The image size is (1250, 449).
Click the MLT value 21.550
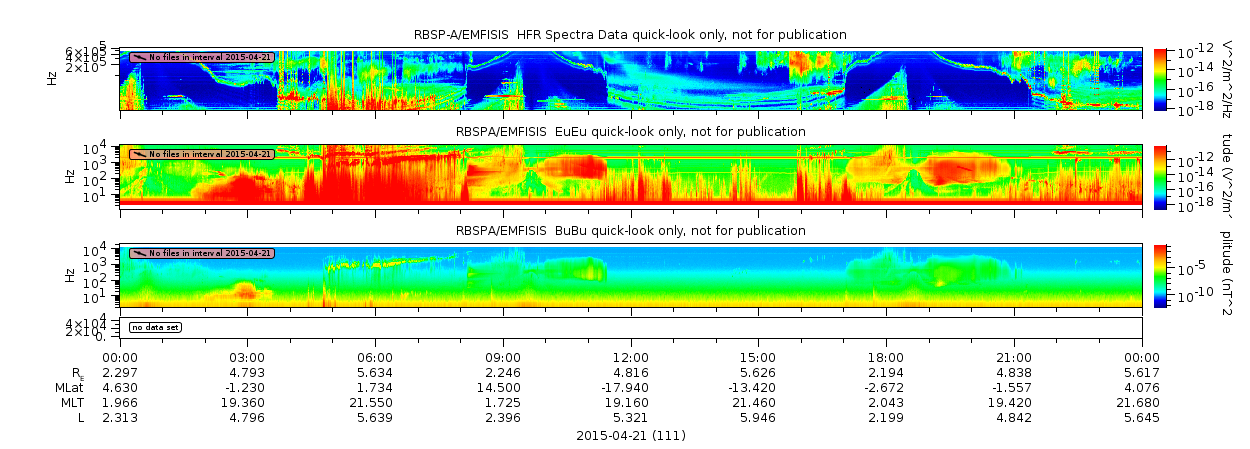tap(372, 403)
